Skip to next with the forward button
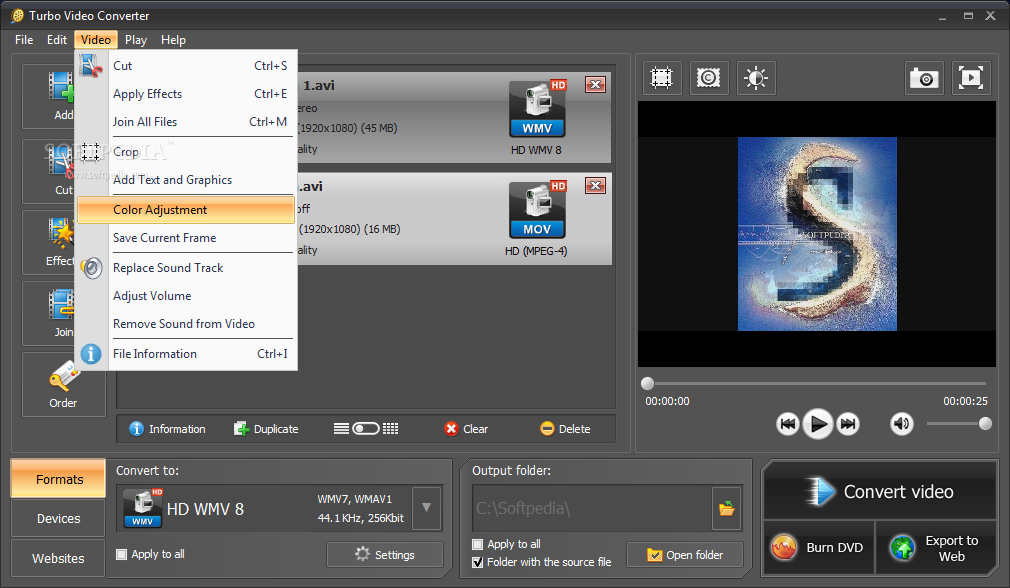This screenshot has width=1010, height=588. (x=848, y=424)
